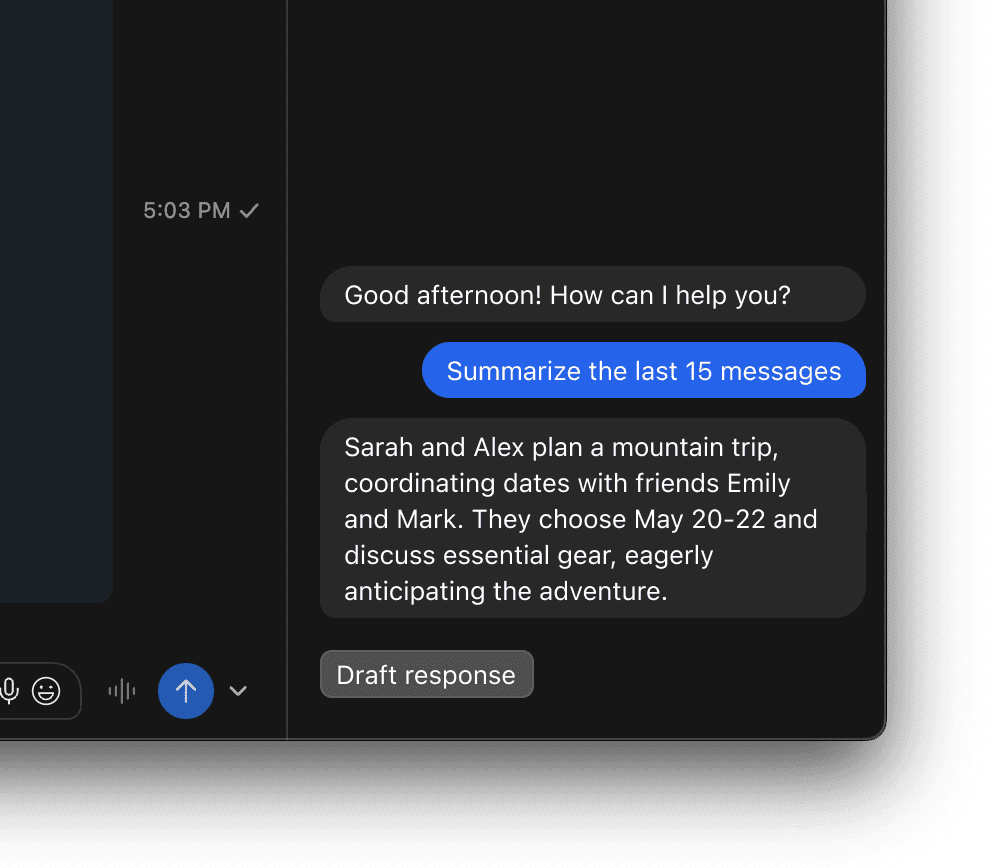Viewport: 1008px width, 868px height.
Task: Start voice mode with the waveform icon
Action: tap(122, 691)
